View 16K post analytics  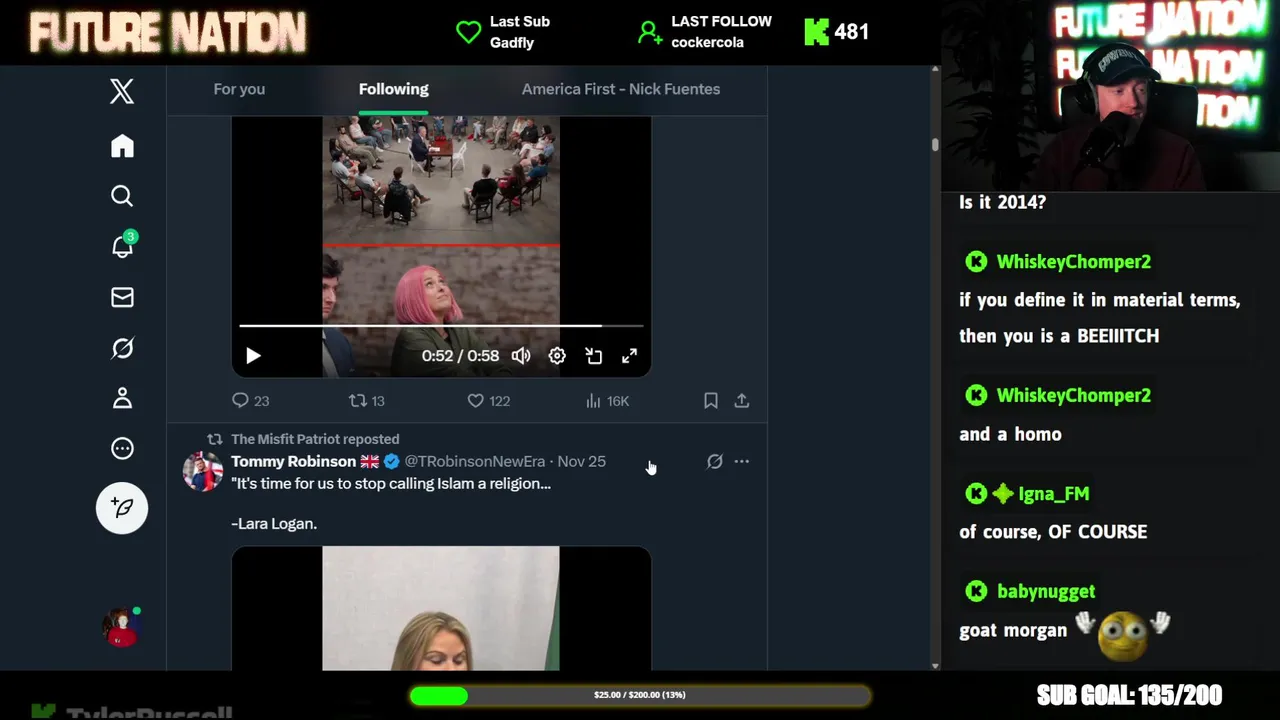pos(607,401)
